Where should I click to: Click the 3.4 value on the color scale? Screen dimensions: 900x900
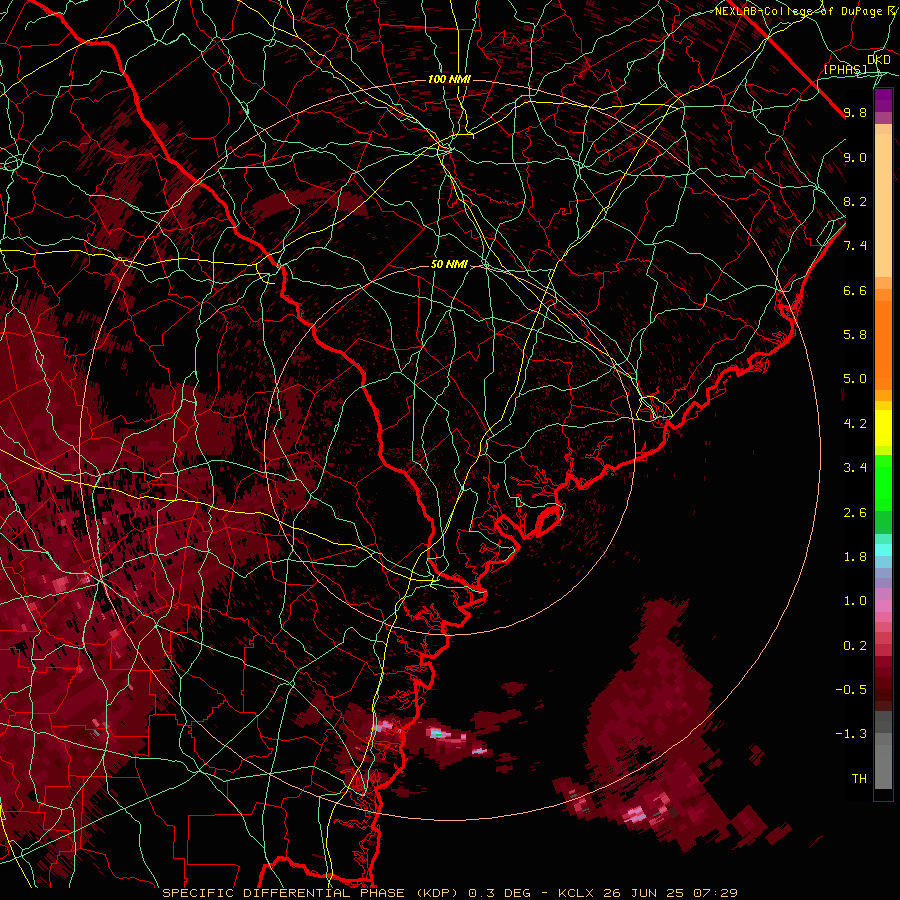pos(855,468)
